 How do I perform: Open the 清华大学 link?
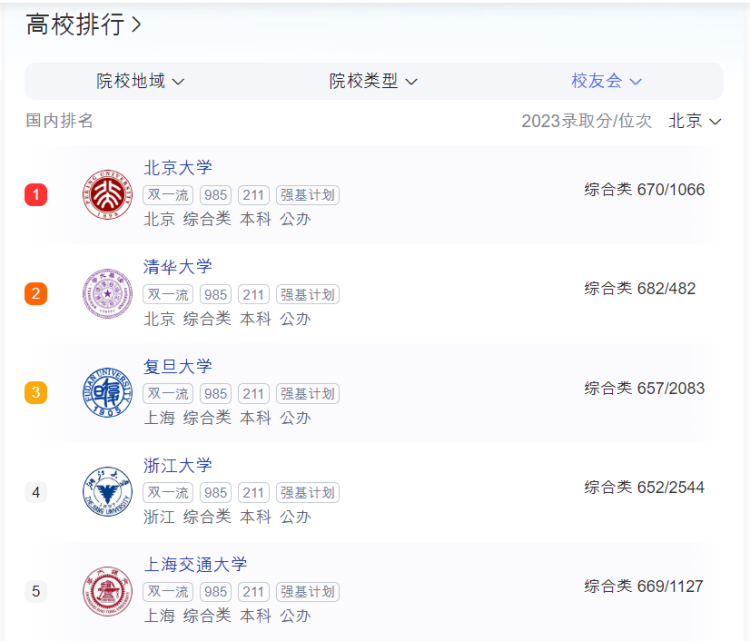click(177, 267)
